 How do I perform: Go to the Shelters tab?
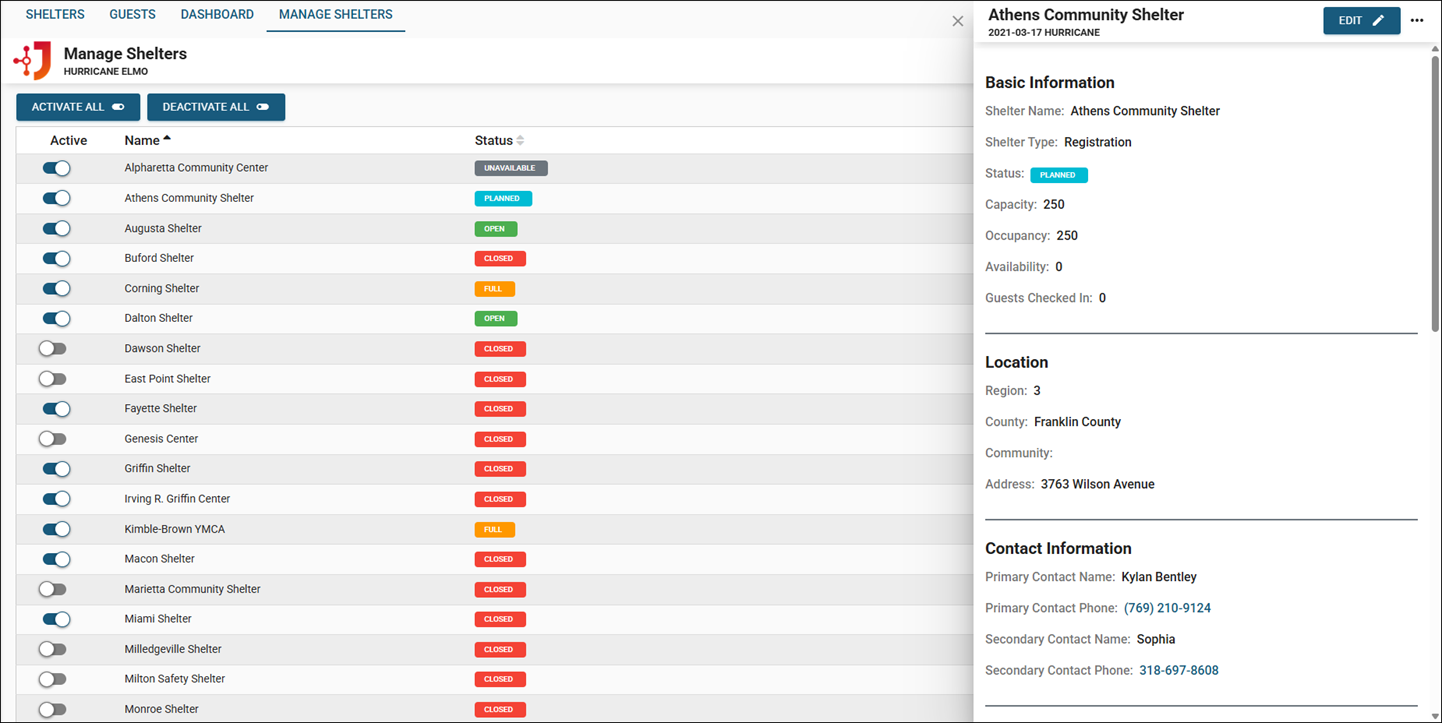55,15
